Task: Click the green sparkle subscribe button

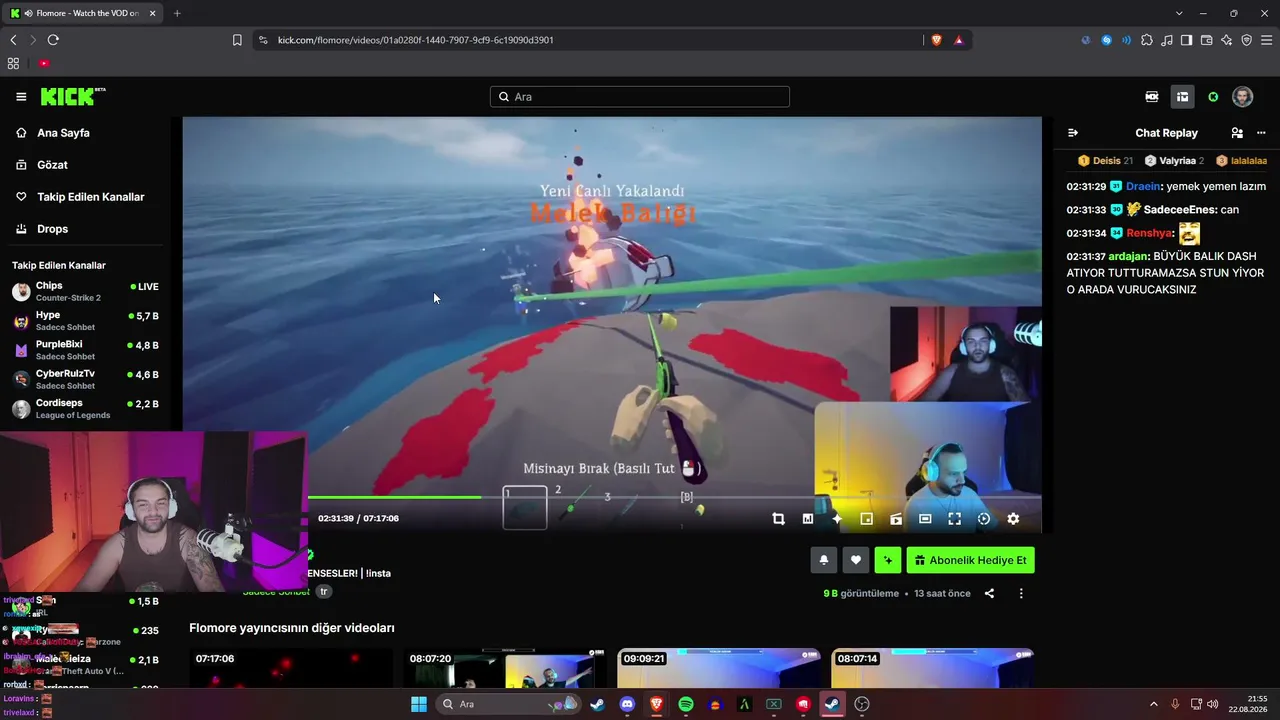Action: pos(888,560)
